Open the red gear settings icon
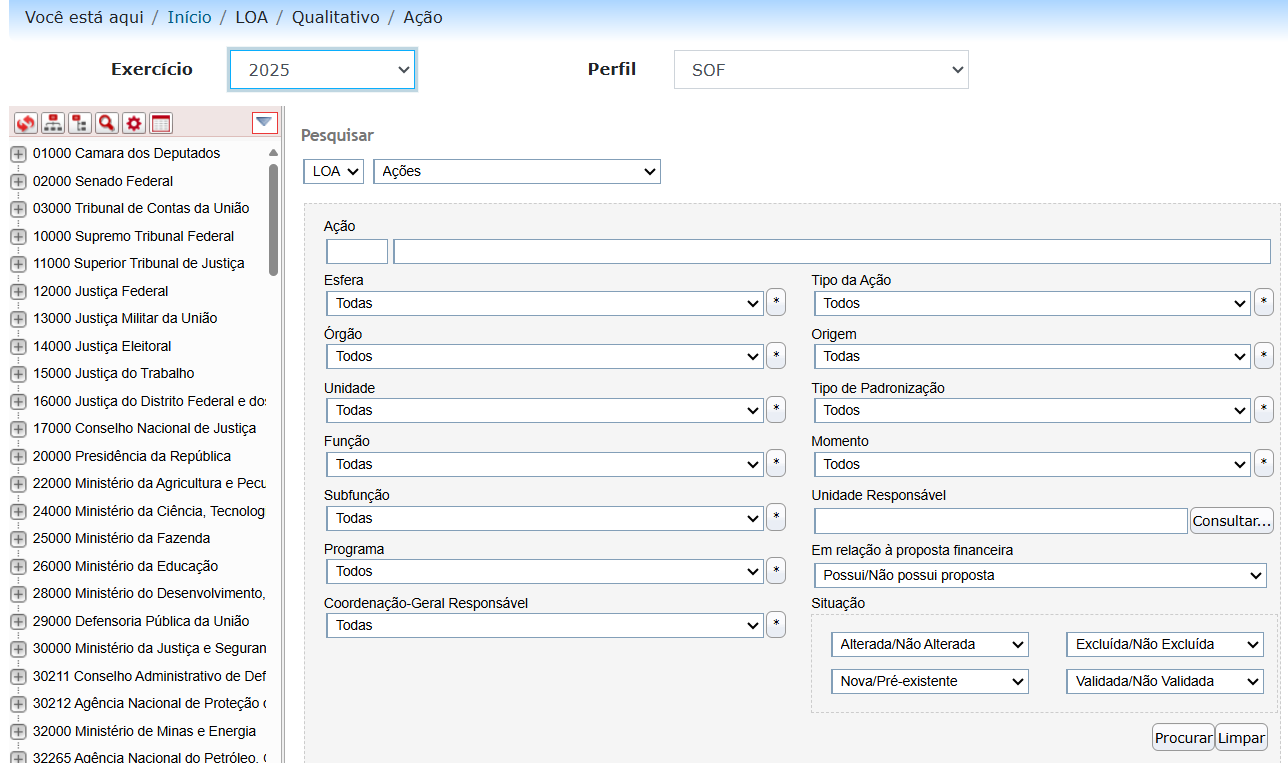This screenshot has height=763, width=1288. (x=133, y=123)
